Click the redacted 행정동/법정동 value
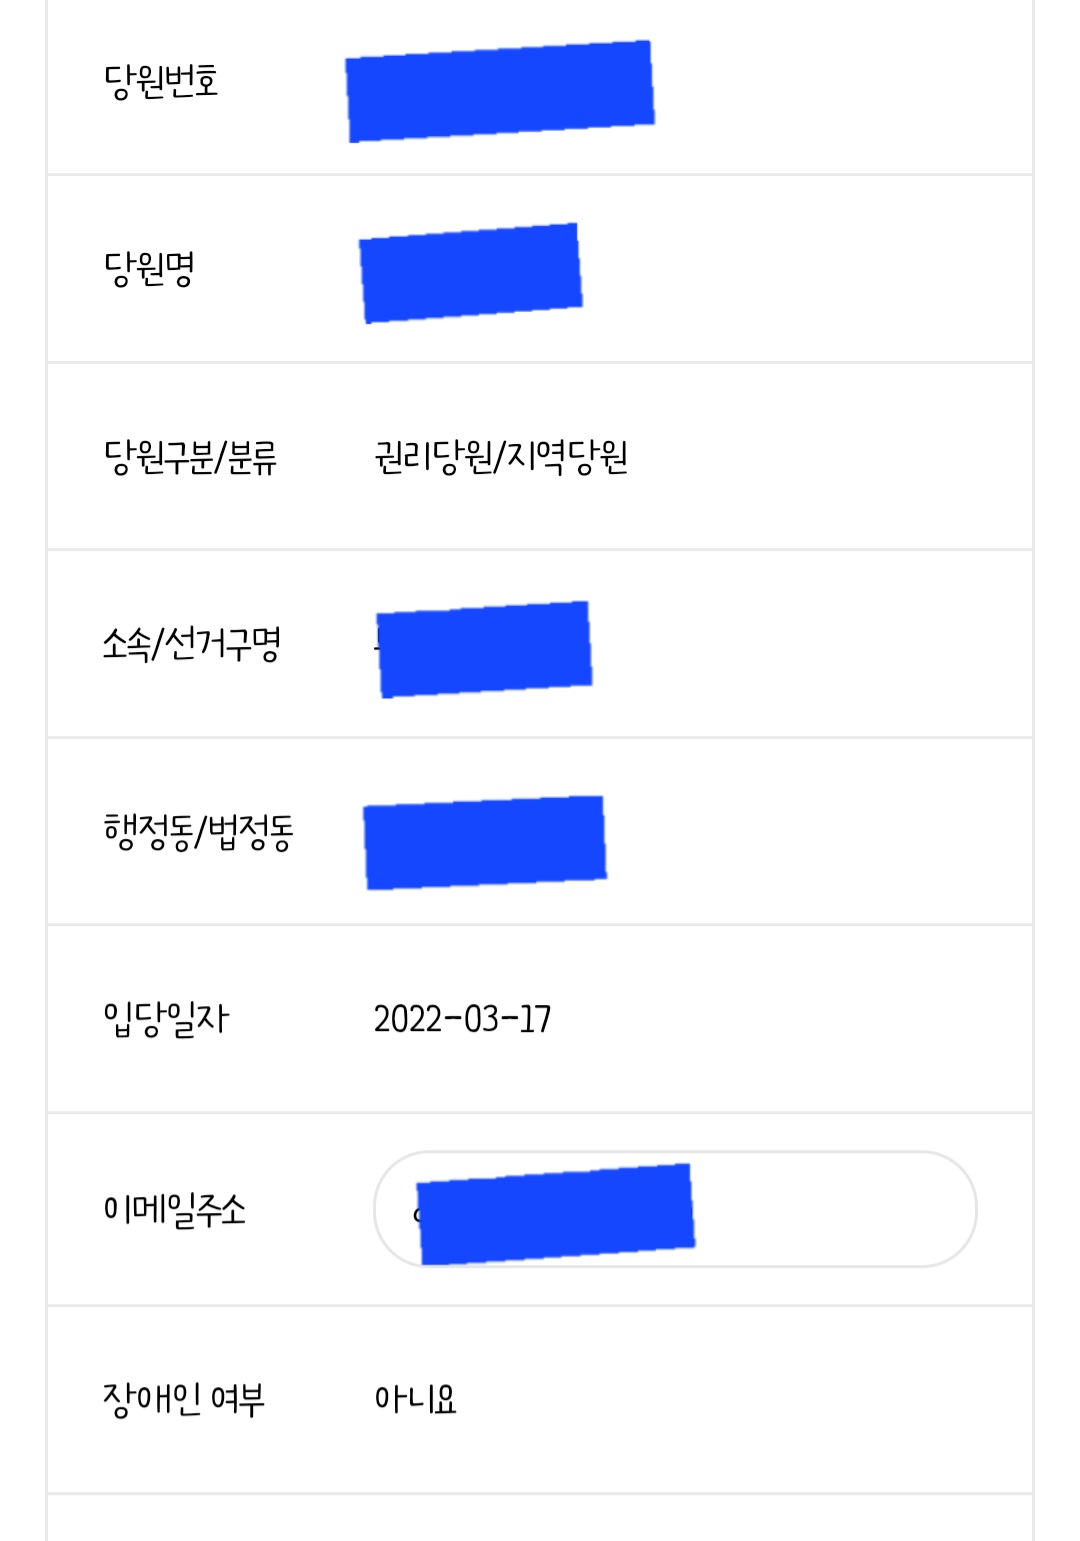 pyautogui.click(x=485, y=843)
